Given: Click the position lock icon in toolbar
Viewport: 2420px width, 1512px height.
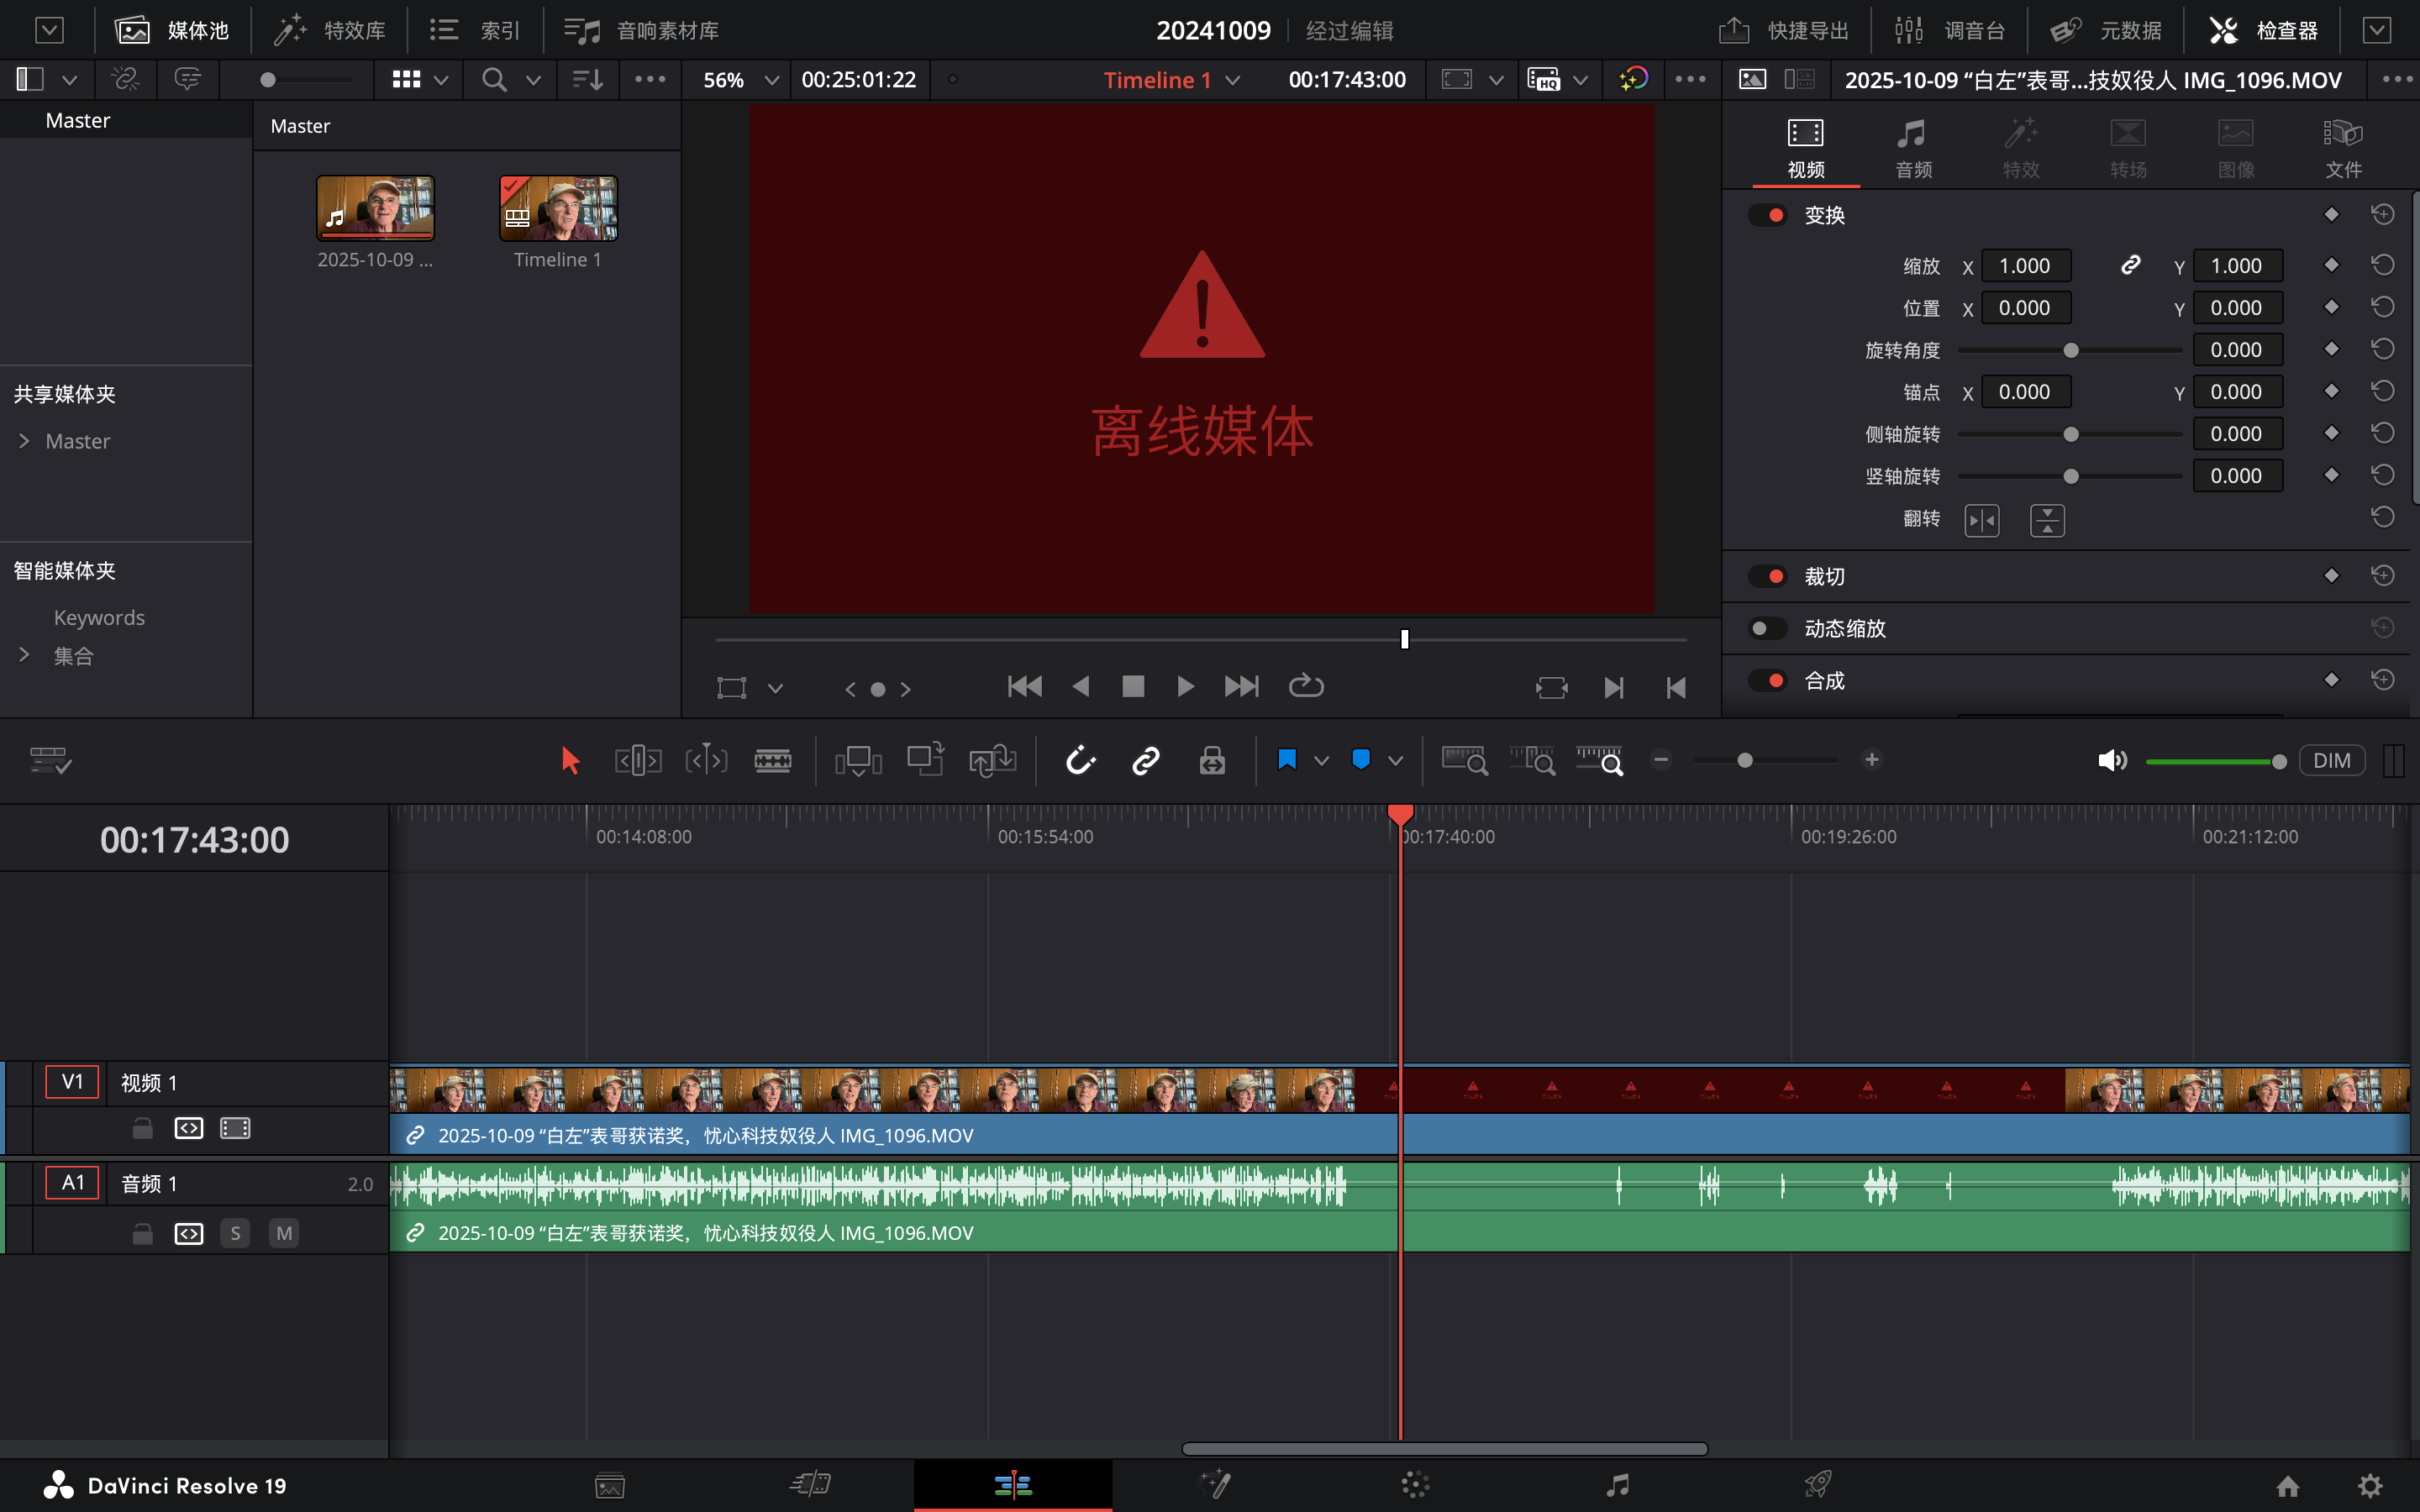Looking at the screenshot, I should click(1212, 761).
